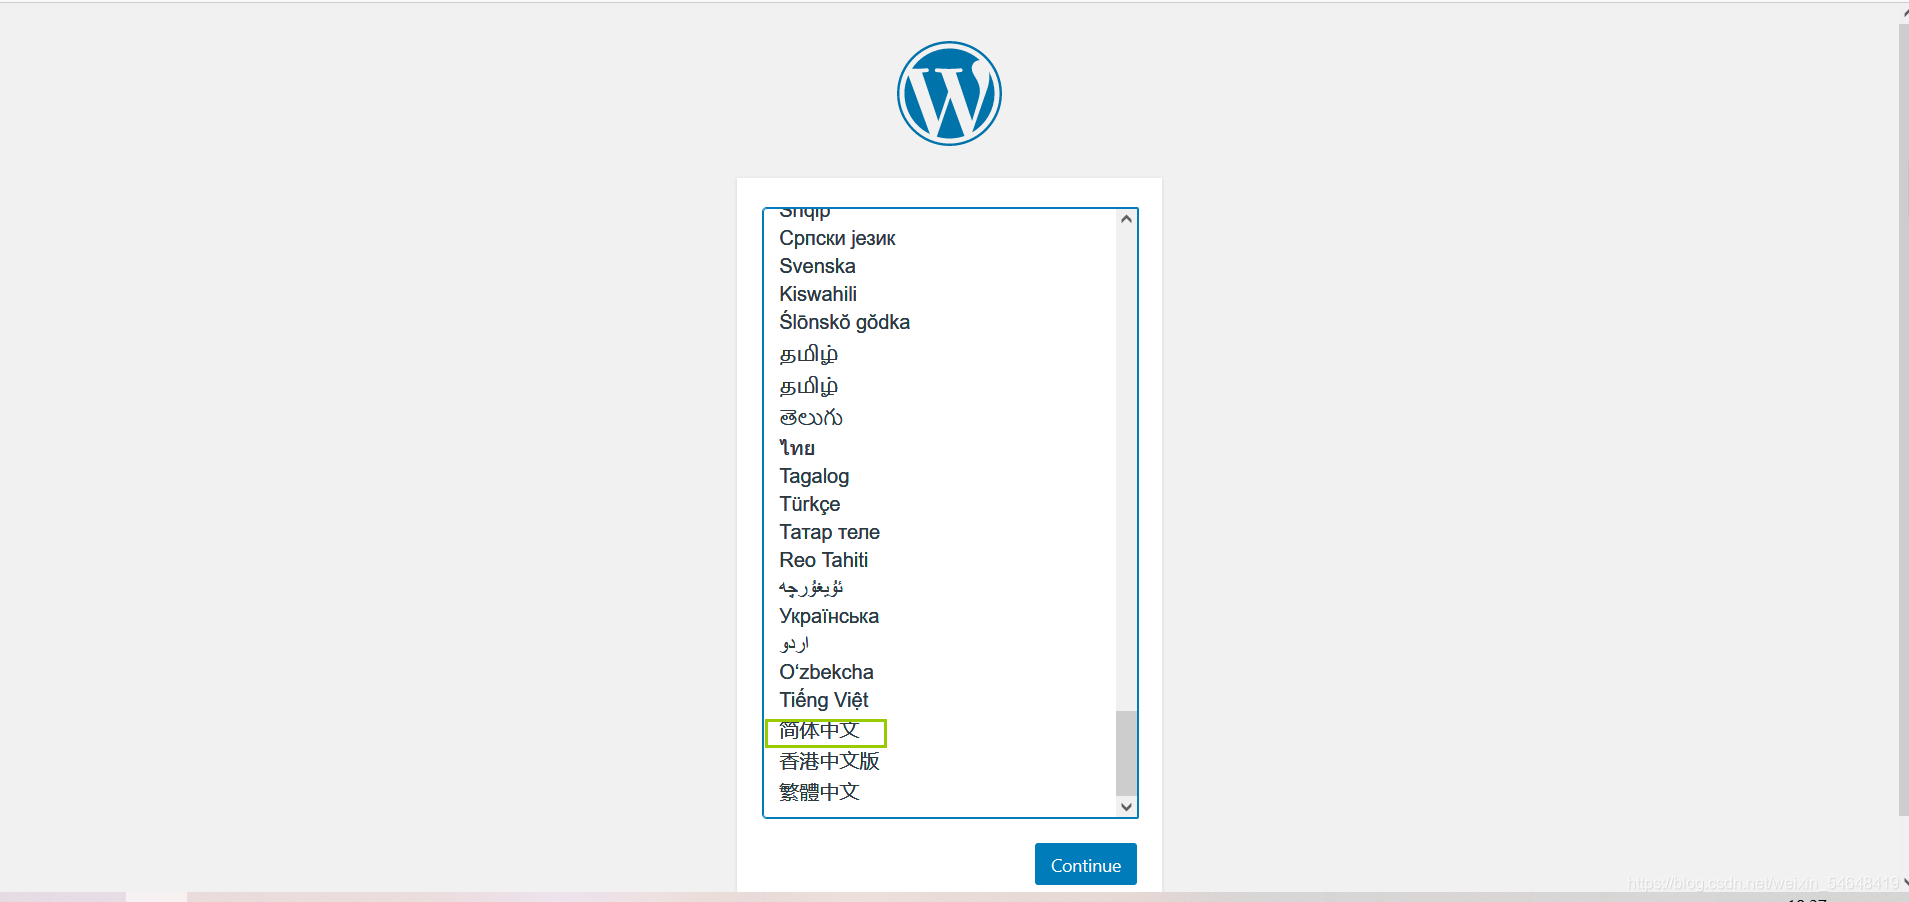The height and width of the screenshot is (902, 1909).
Task: Select 繁體中文 Traditional Chinese
Action: click(x=819, y=792)
